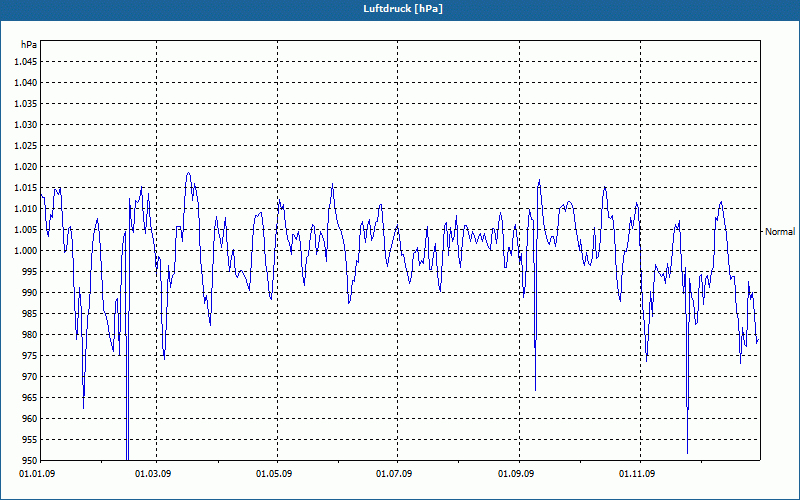Click the Luftdruck [hPa] title bar
This screenshot has height=500, width=800.
click(x=400, y=9)
